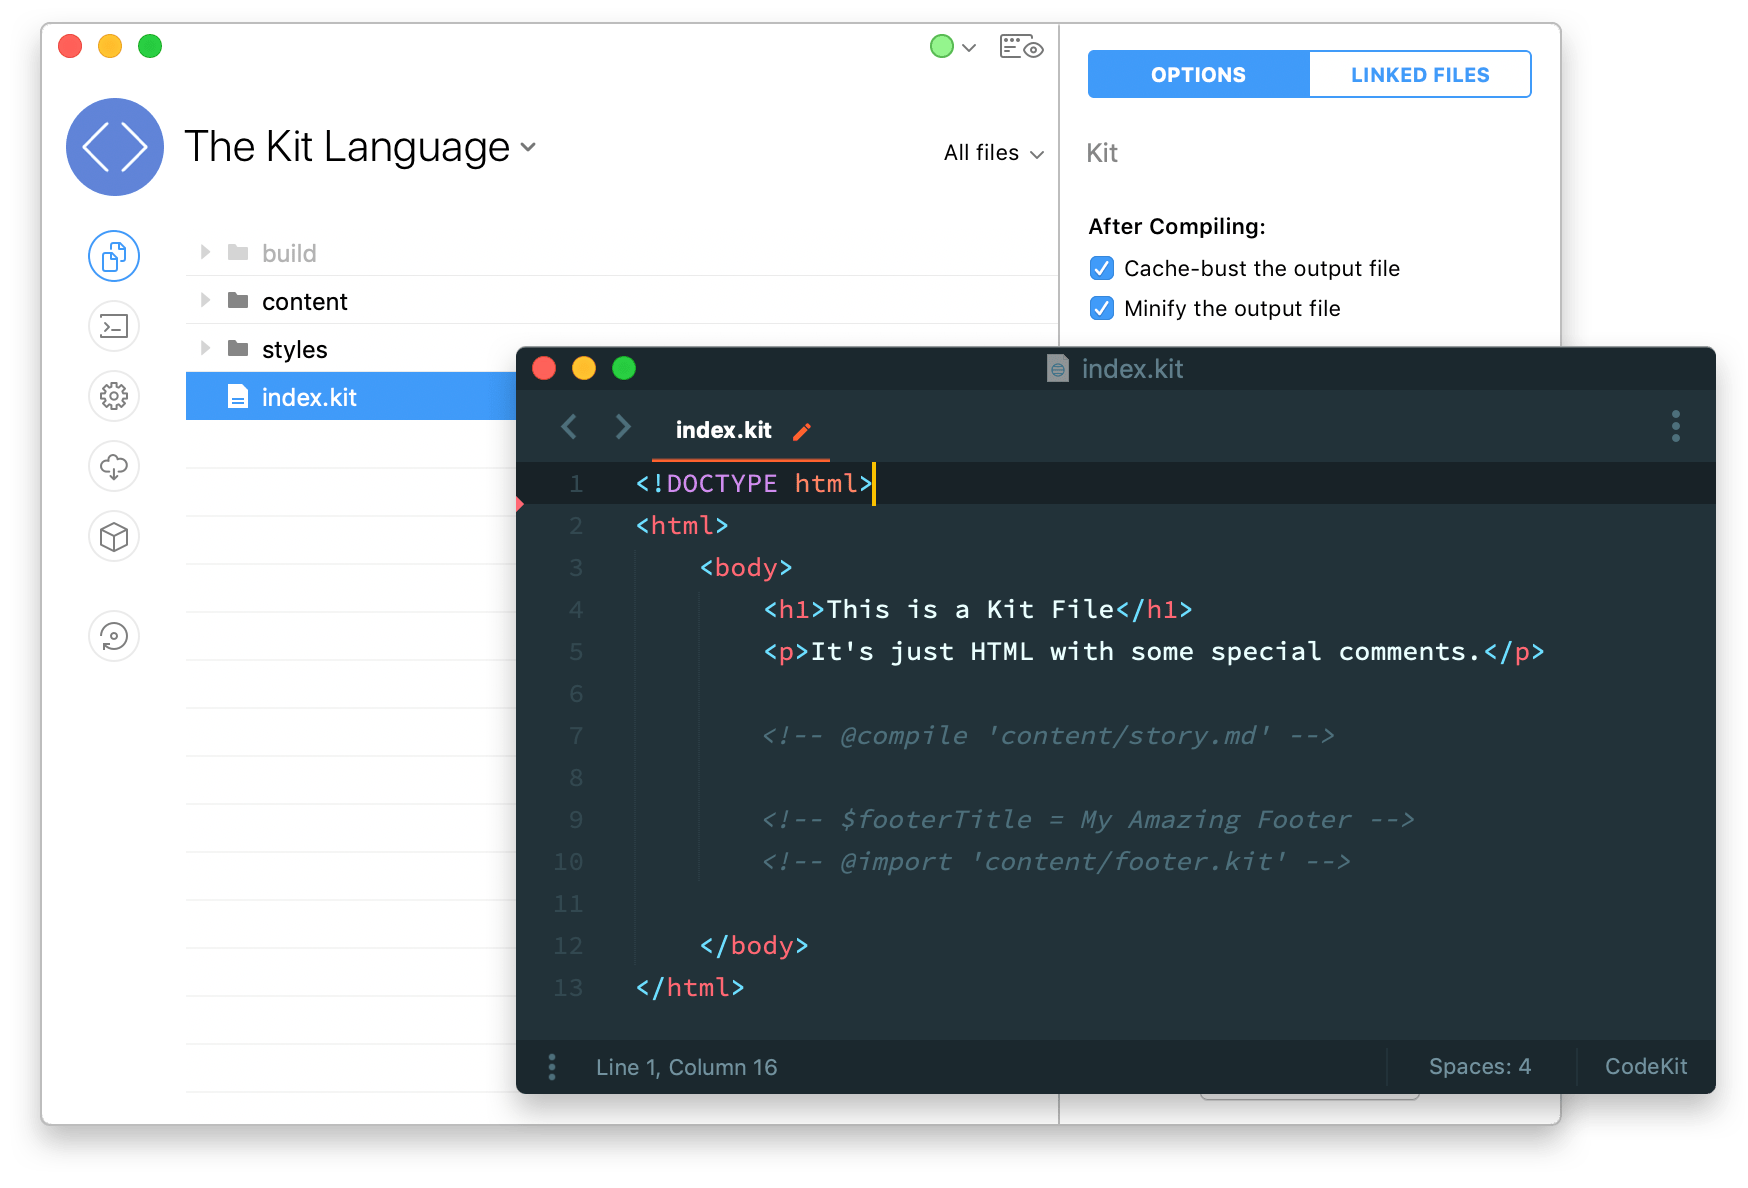The image size is (1748, 1188).
Task: Open server status dropdown chevron
Action: 969,47
